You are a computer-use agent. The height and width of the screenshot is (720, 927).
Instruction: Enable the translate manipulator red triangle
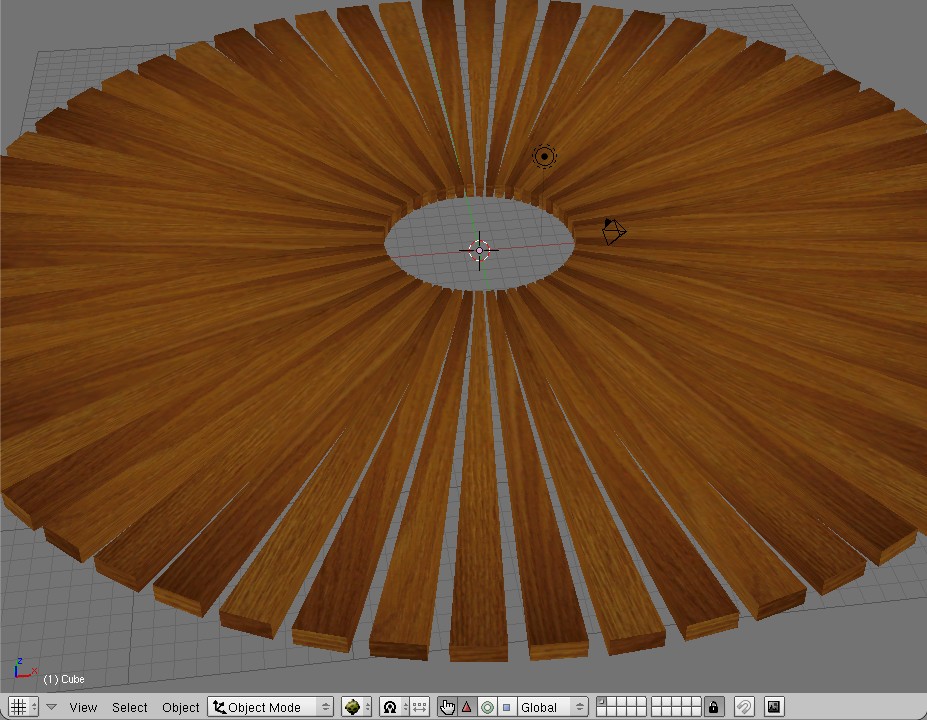pyautogui.click(x=467, y=707)
